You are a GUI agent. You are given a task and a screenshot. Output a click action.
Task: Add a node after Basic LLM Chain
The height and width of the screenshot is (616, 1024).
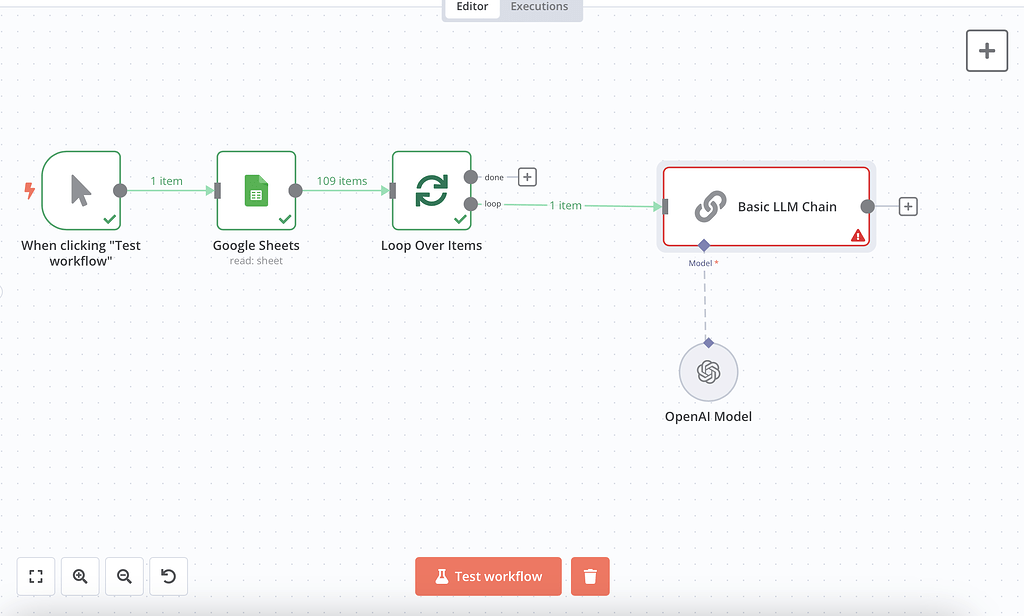pyautogui.click(x=907, y=206)
